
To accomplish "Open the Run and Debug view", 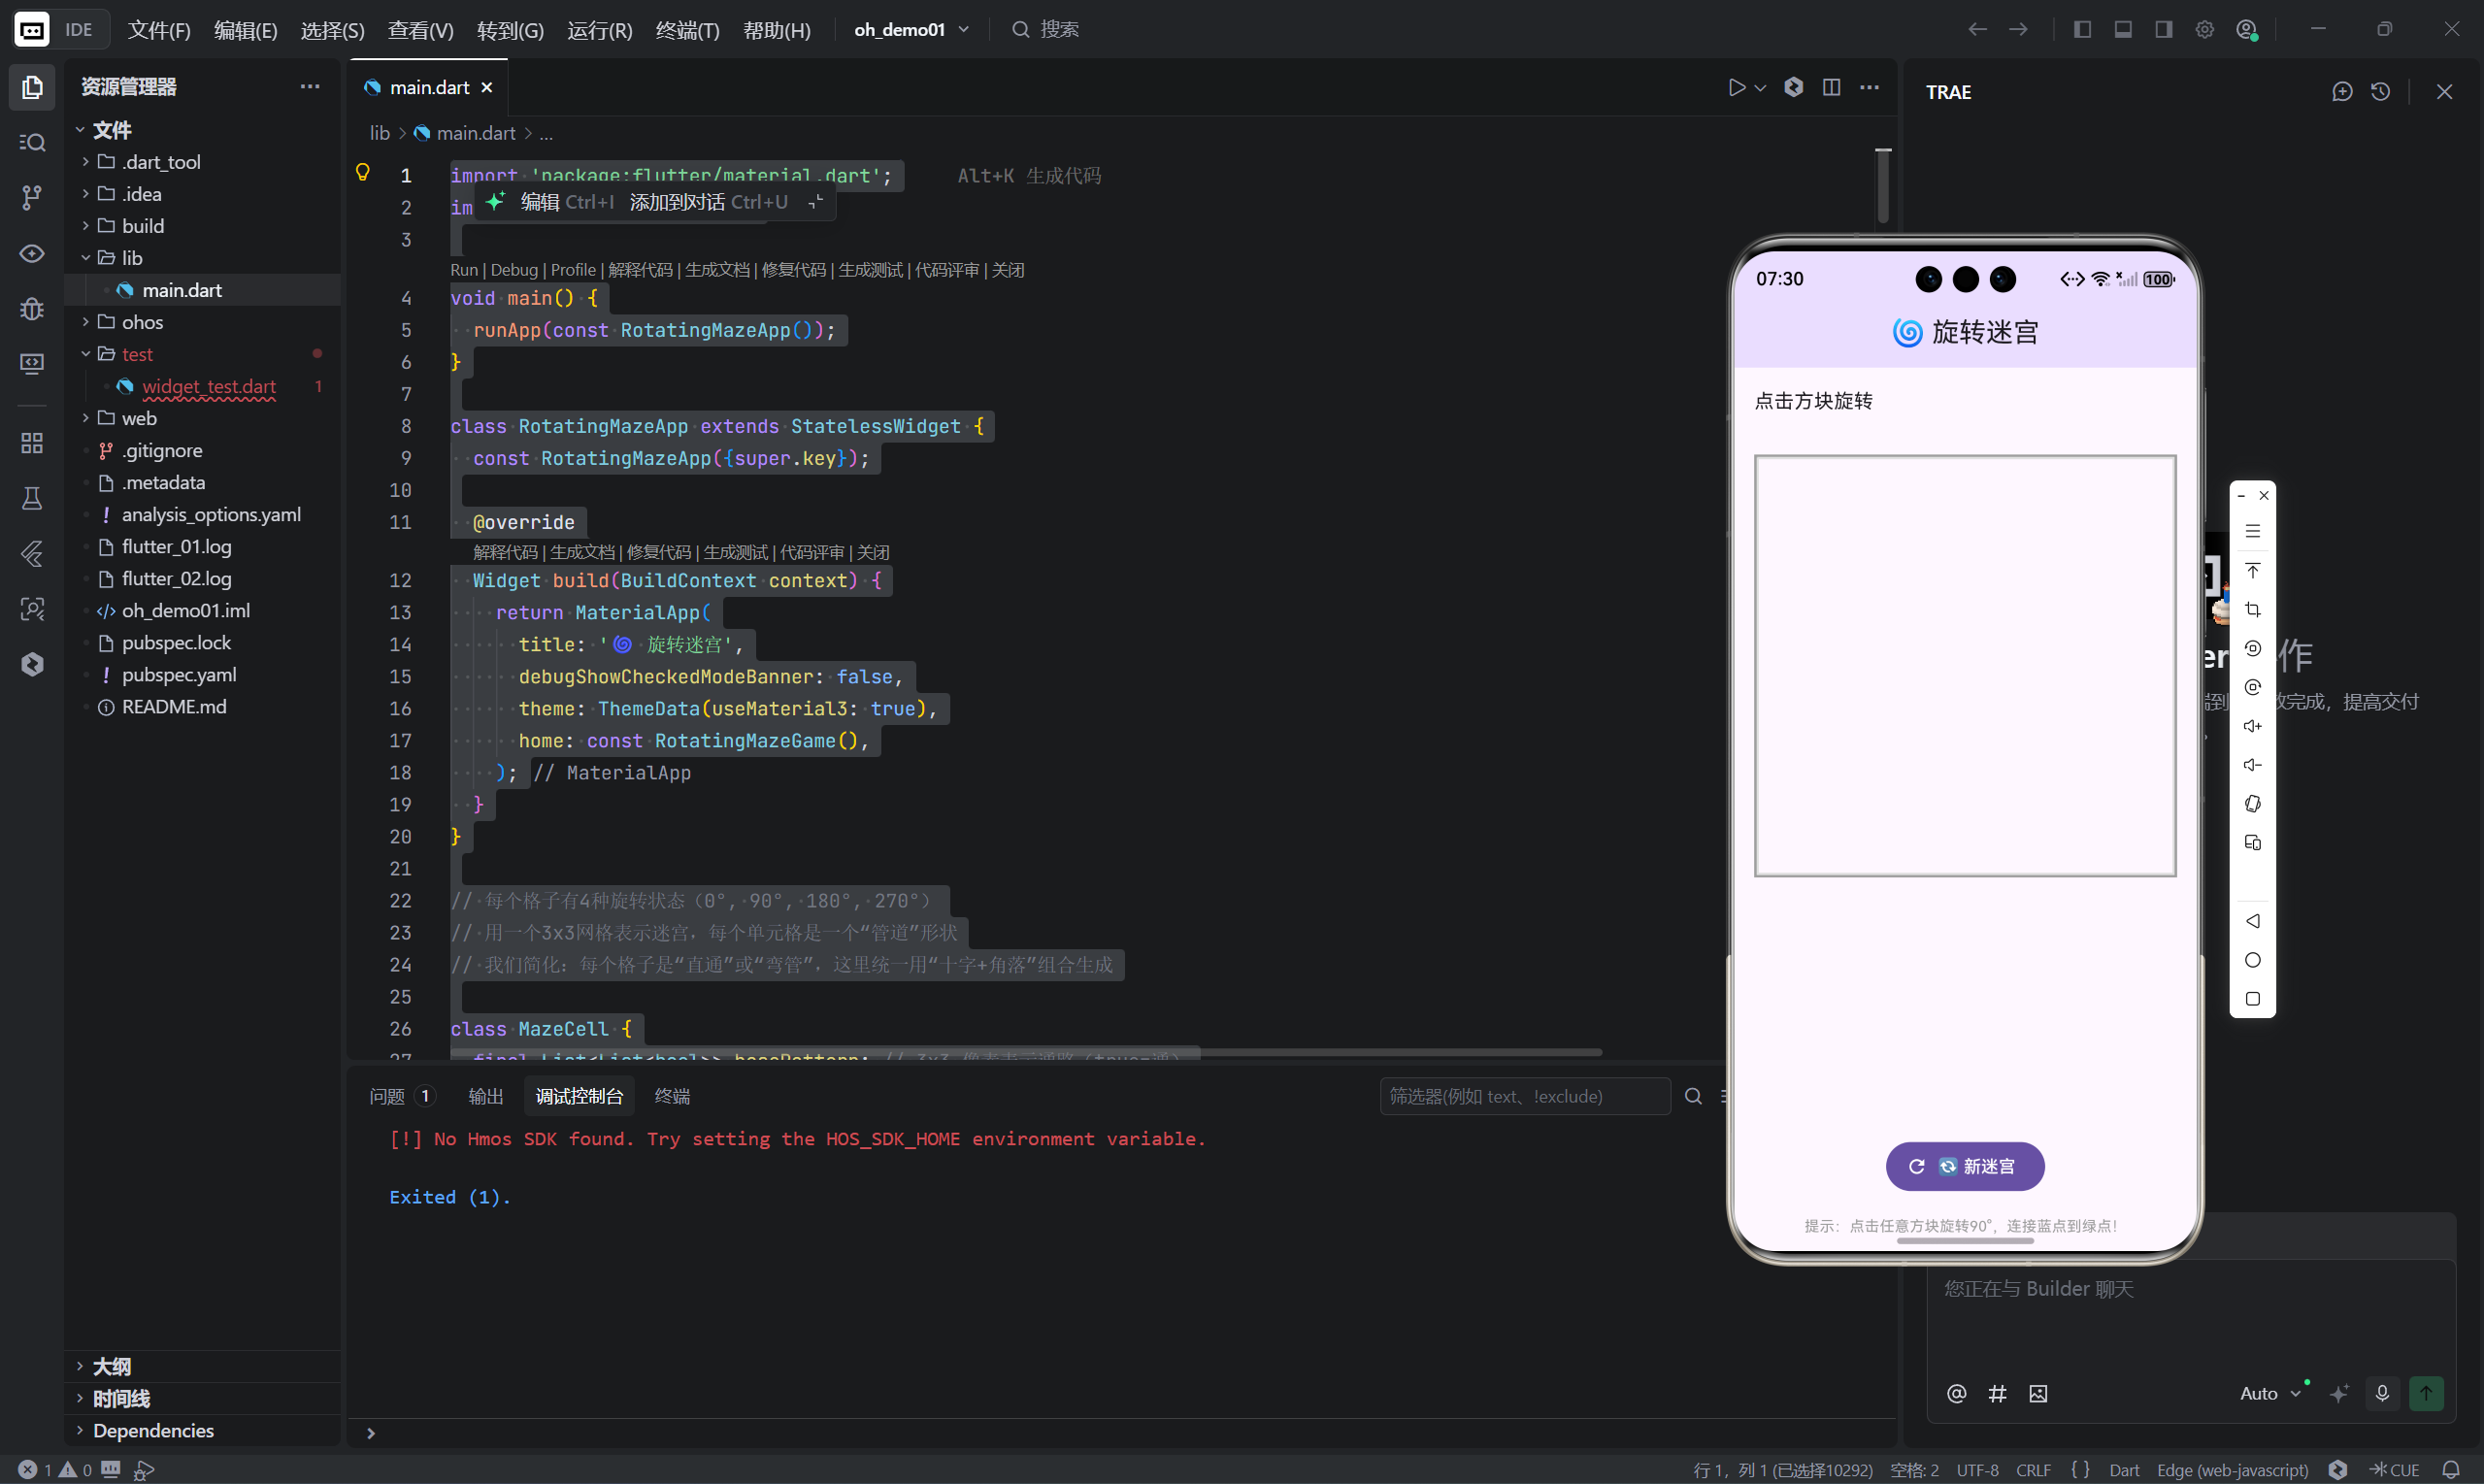I will (x=32, y=309).
